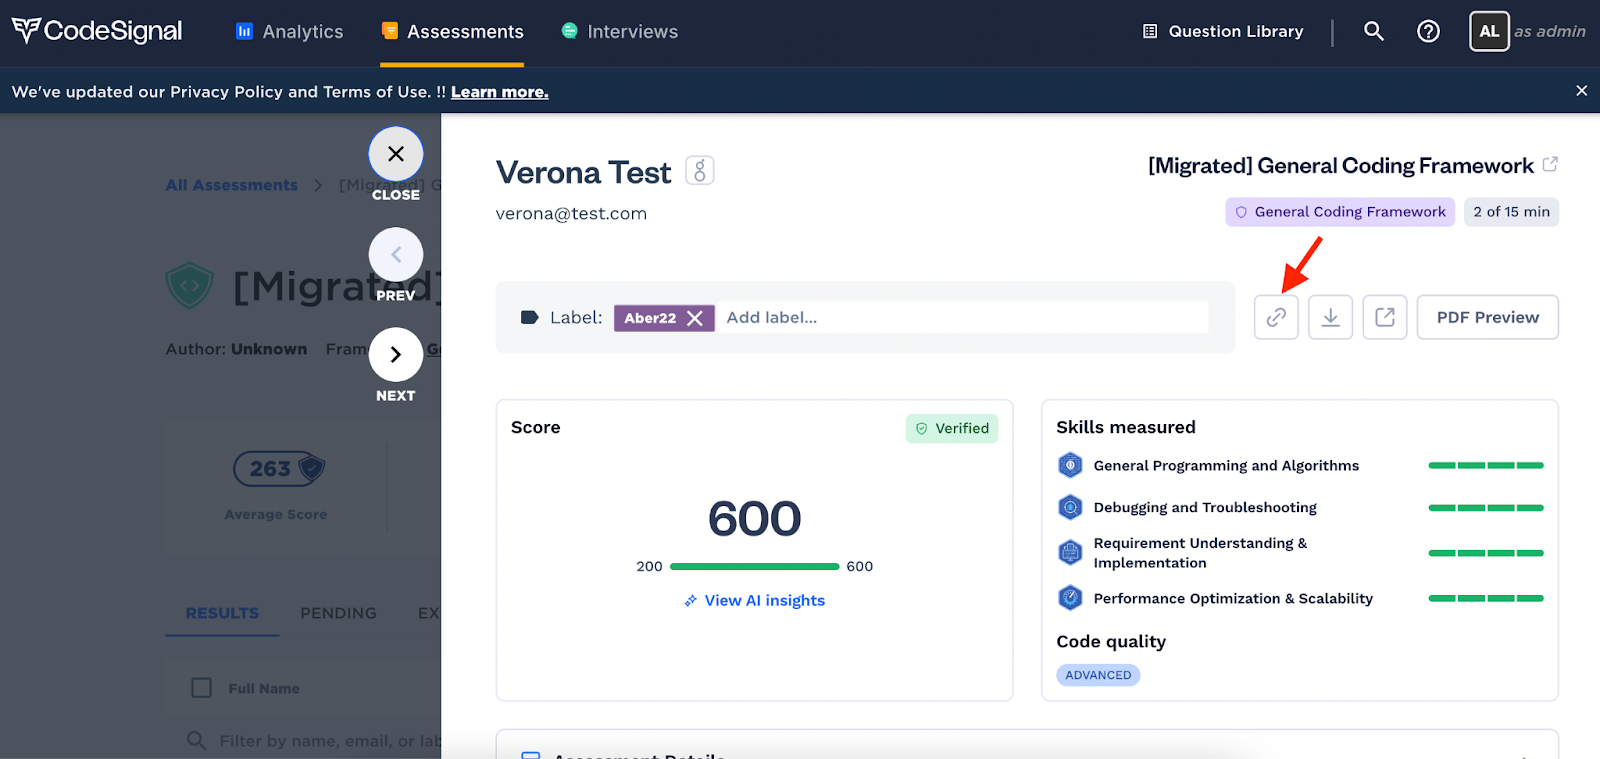Screen dimensions: 1600x759
Task: Open View AI insights
Action: [x=755, y=601]
